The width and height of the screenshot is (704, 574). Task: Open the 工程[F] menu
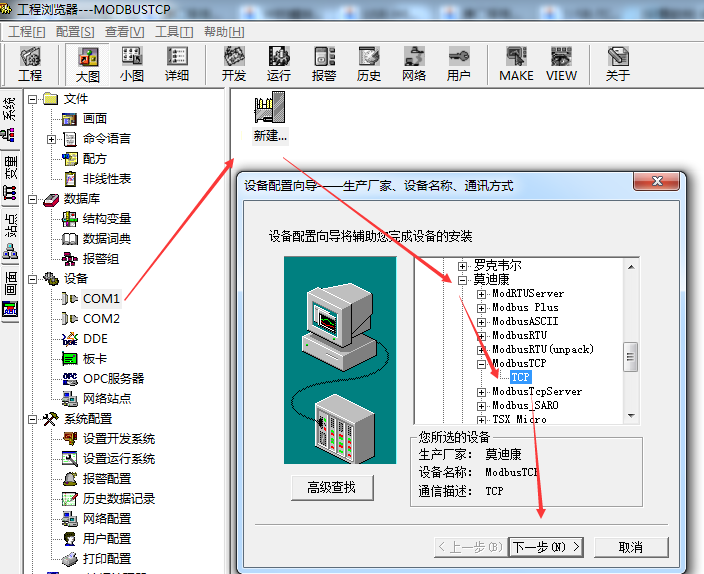26,32
